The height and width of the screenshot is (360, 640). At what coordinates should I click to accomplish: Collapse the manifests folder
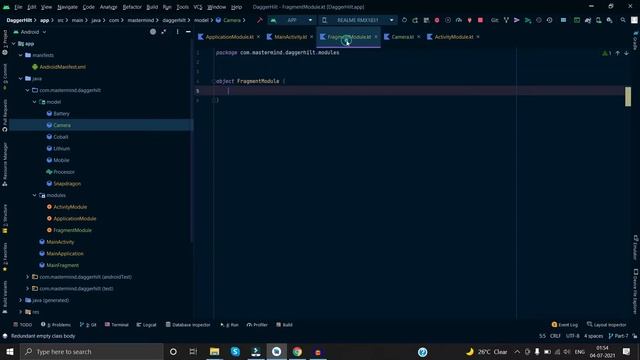pyautogui.click(x=20, y=55)
